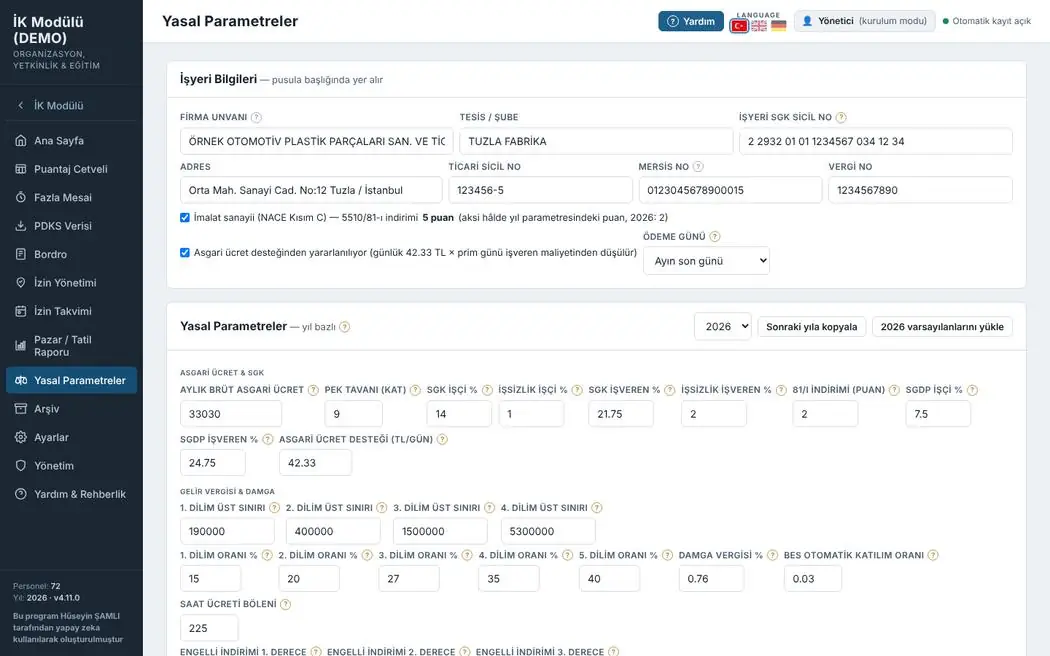Open the Yönetici (kurulum modu) user button

(865, 21)
